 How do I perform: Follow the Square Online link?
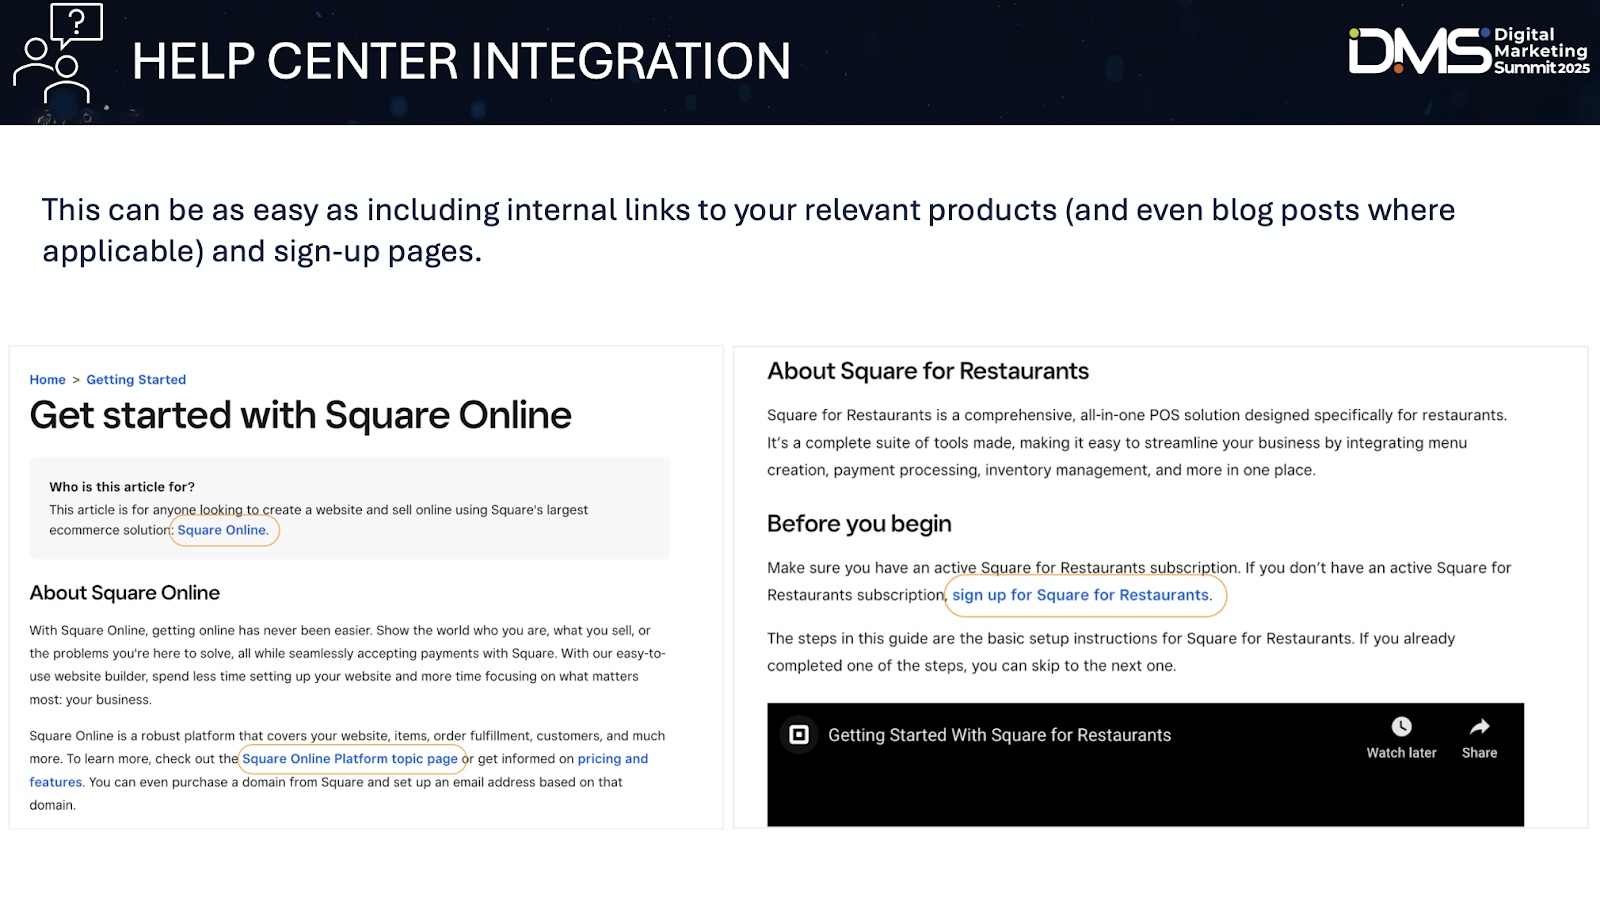pos(223,530)
